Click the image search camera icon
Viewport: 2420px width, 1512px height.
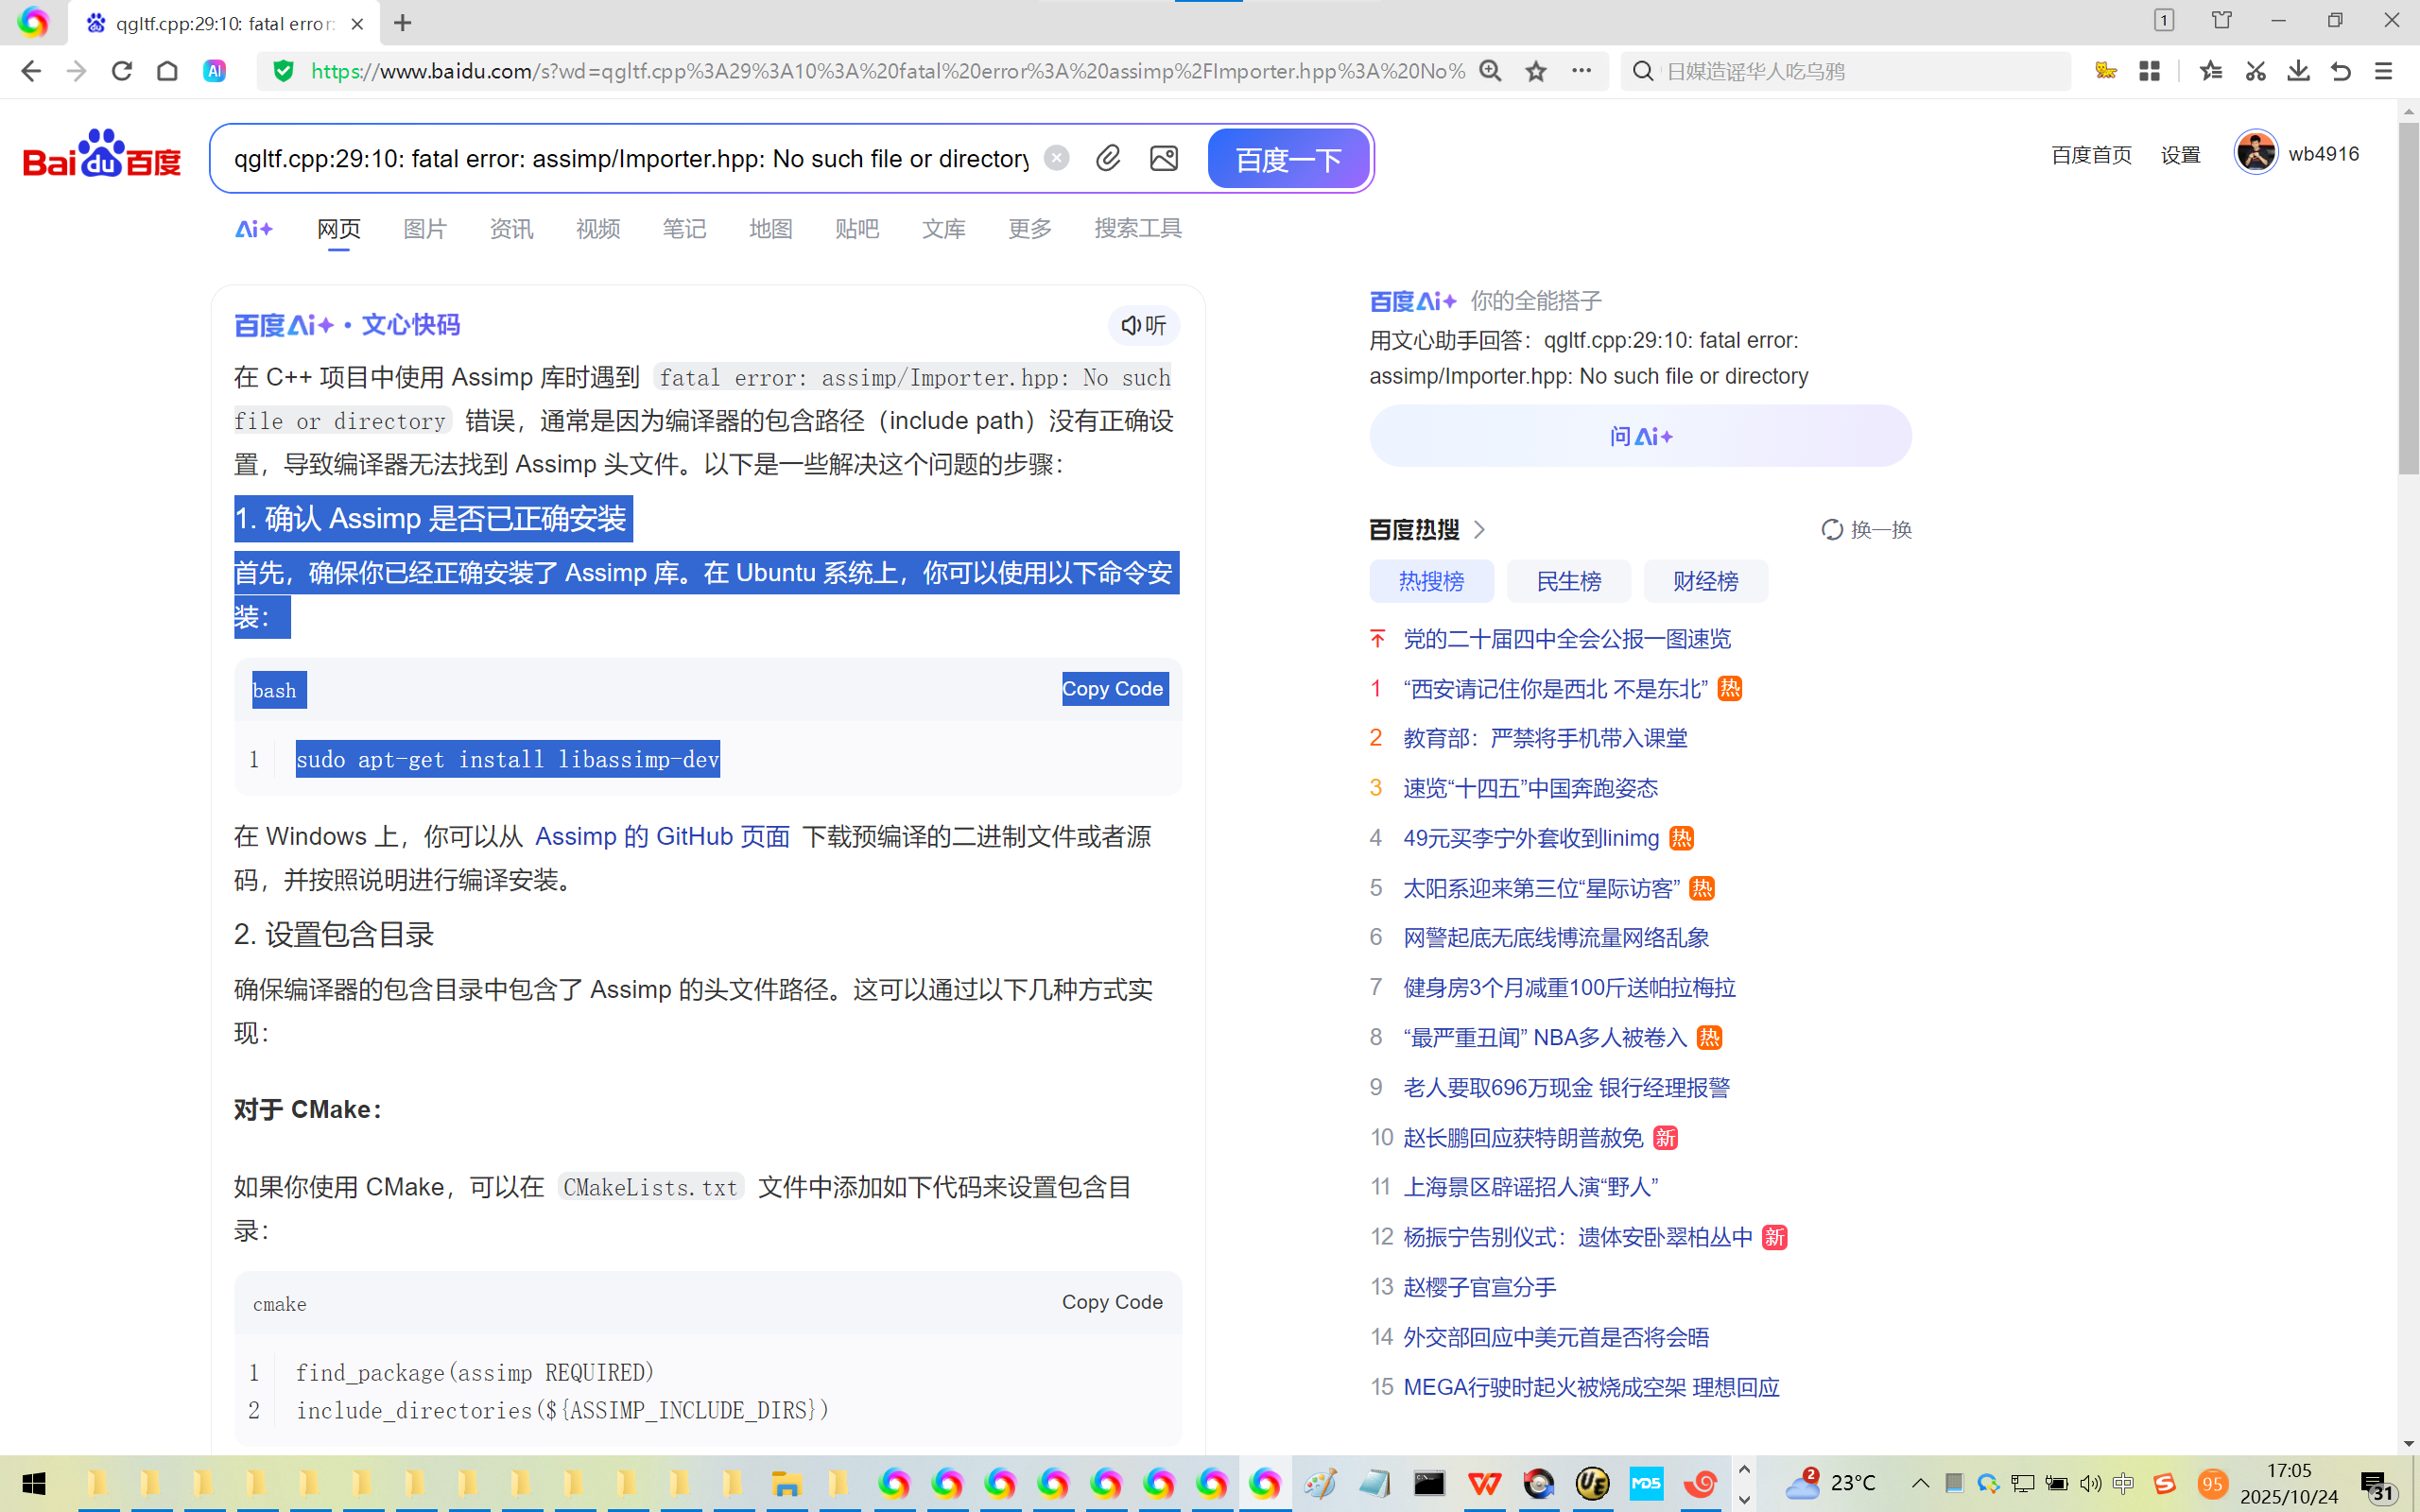(1164, 158)
